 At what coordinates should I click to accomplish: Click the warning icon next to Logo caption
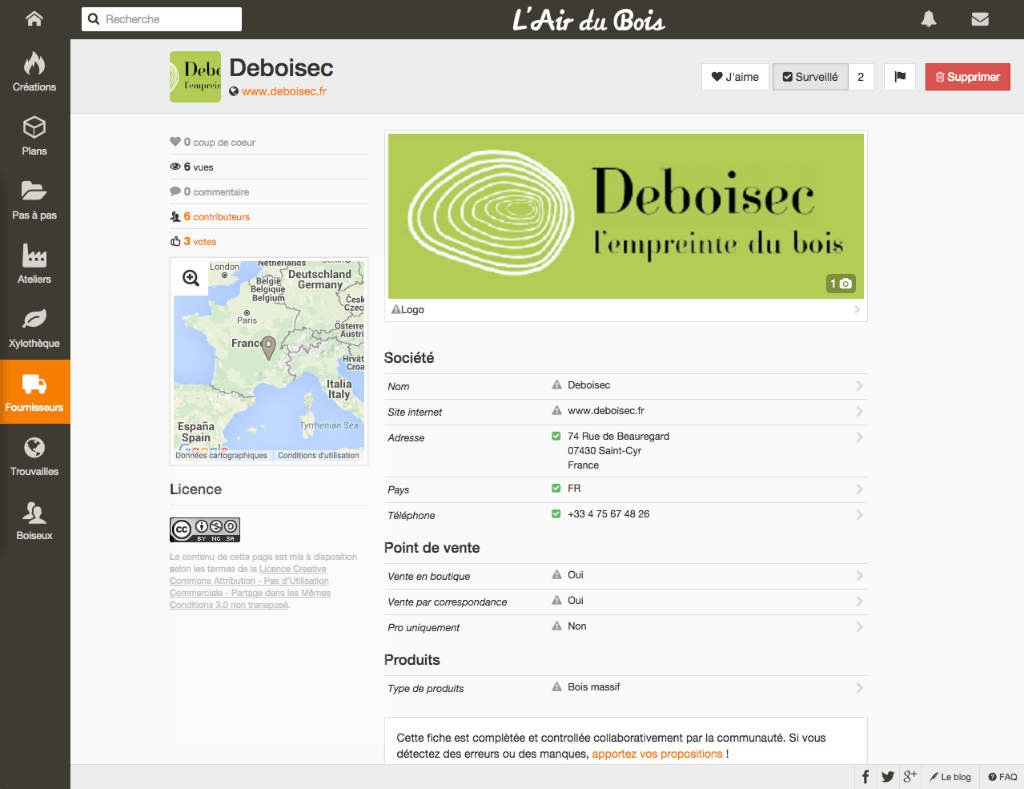click(x=396, y=309)
